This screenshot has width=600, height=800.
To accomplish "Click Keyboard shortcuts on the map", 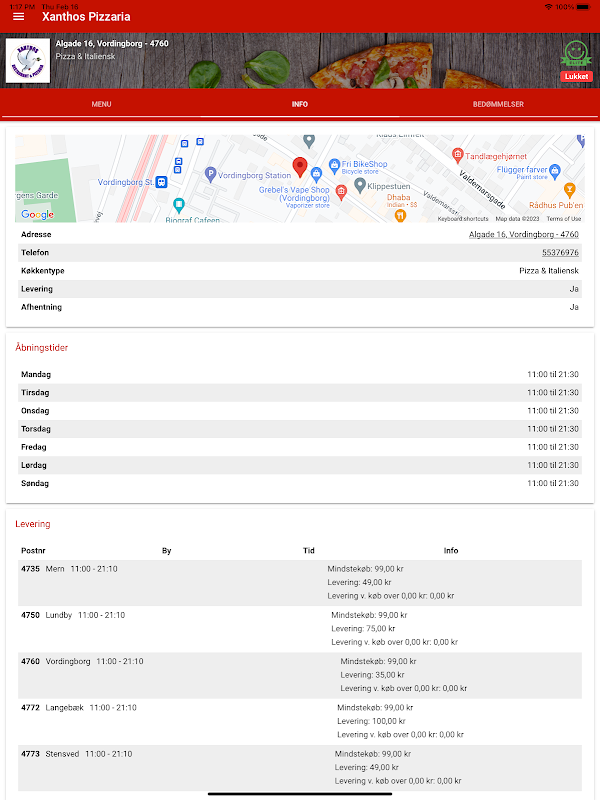I will (463, 219).
